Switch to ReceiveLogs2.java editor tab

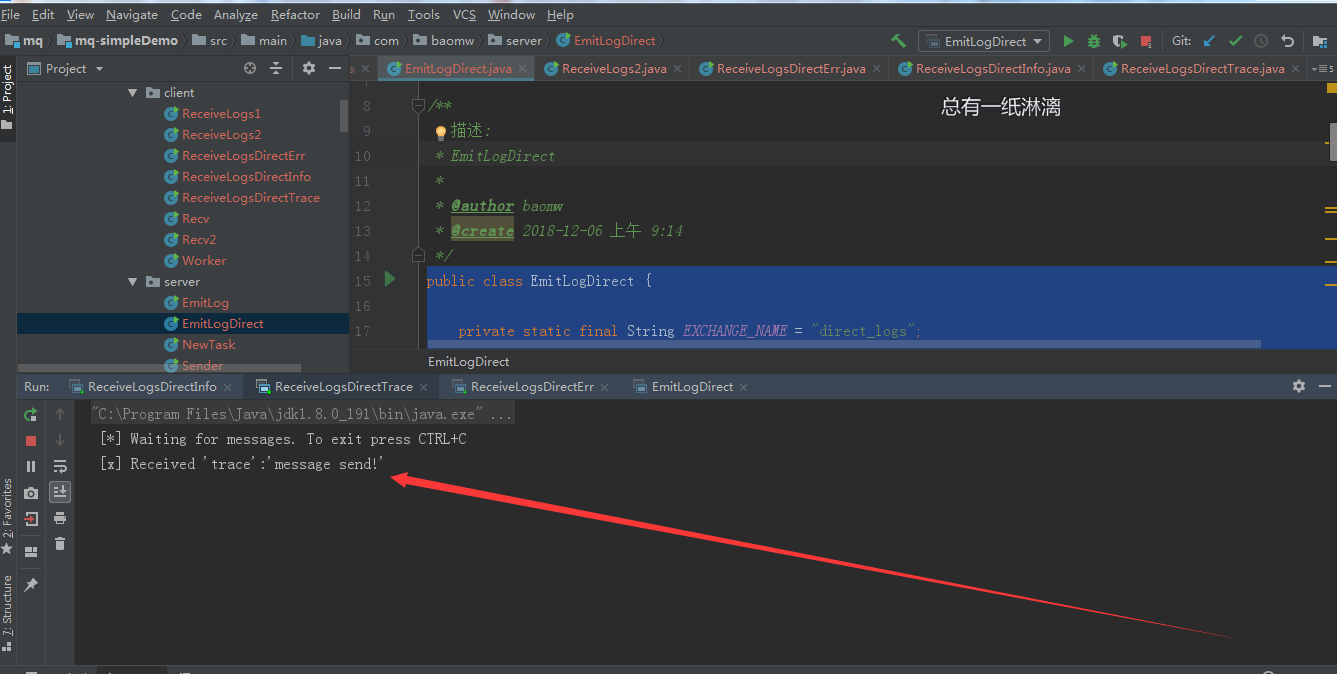[614, 69]
